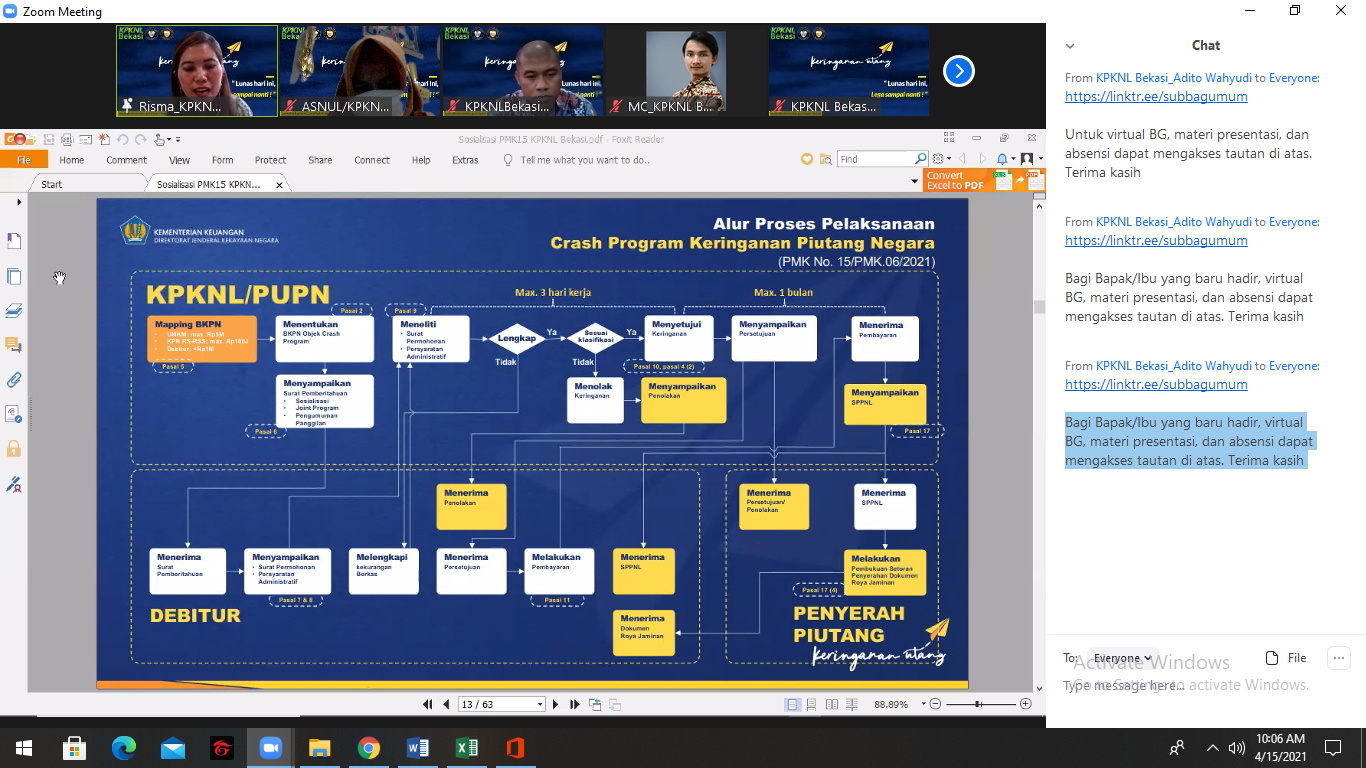Enable single page view mode
The image size is (1366, 768).
[793, 704]
